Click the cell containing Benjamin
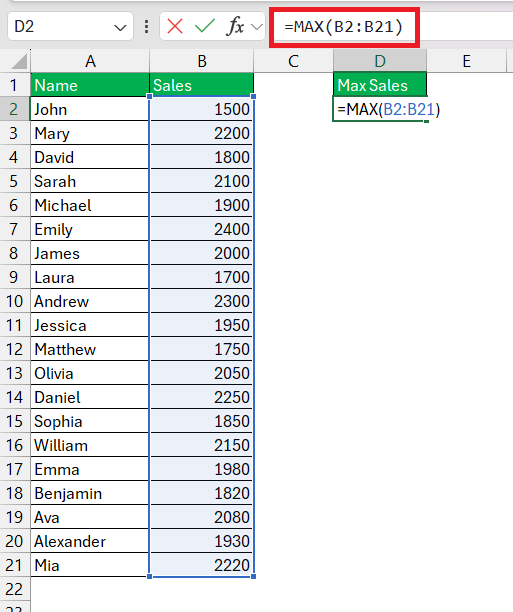Screen dimensions: 513x612 coord(90,493)
